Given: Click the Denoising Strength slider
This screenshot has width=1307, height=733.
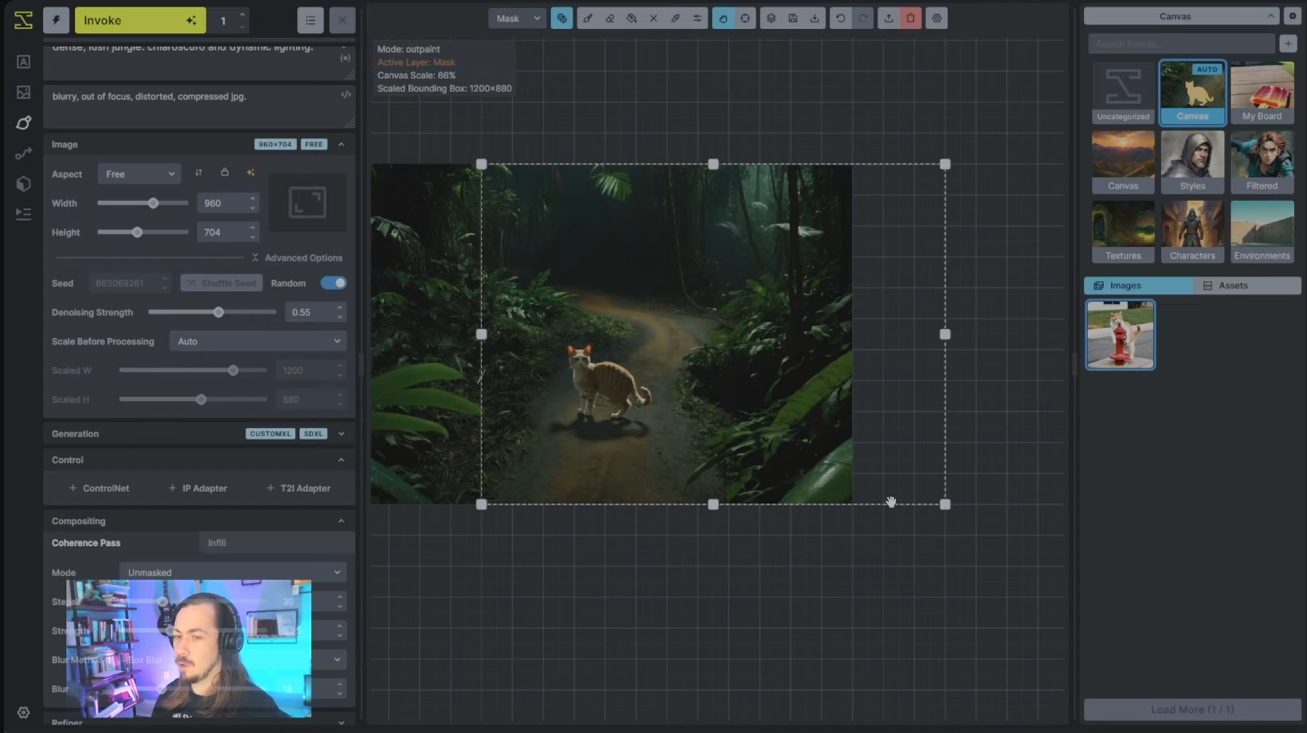Looking at the screenshot, I should (x=212, y=312).
